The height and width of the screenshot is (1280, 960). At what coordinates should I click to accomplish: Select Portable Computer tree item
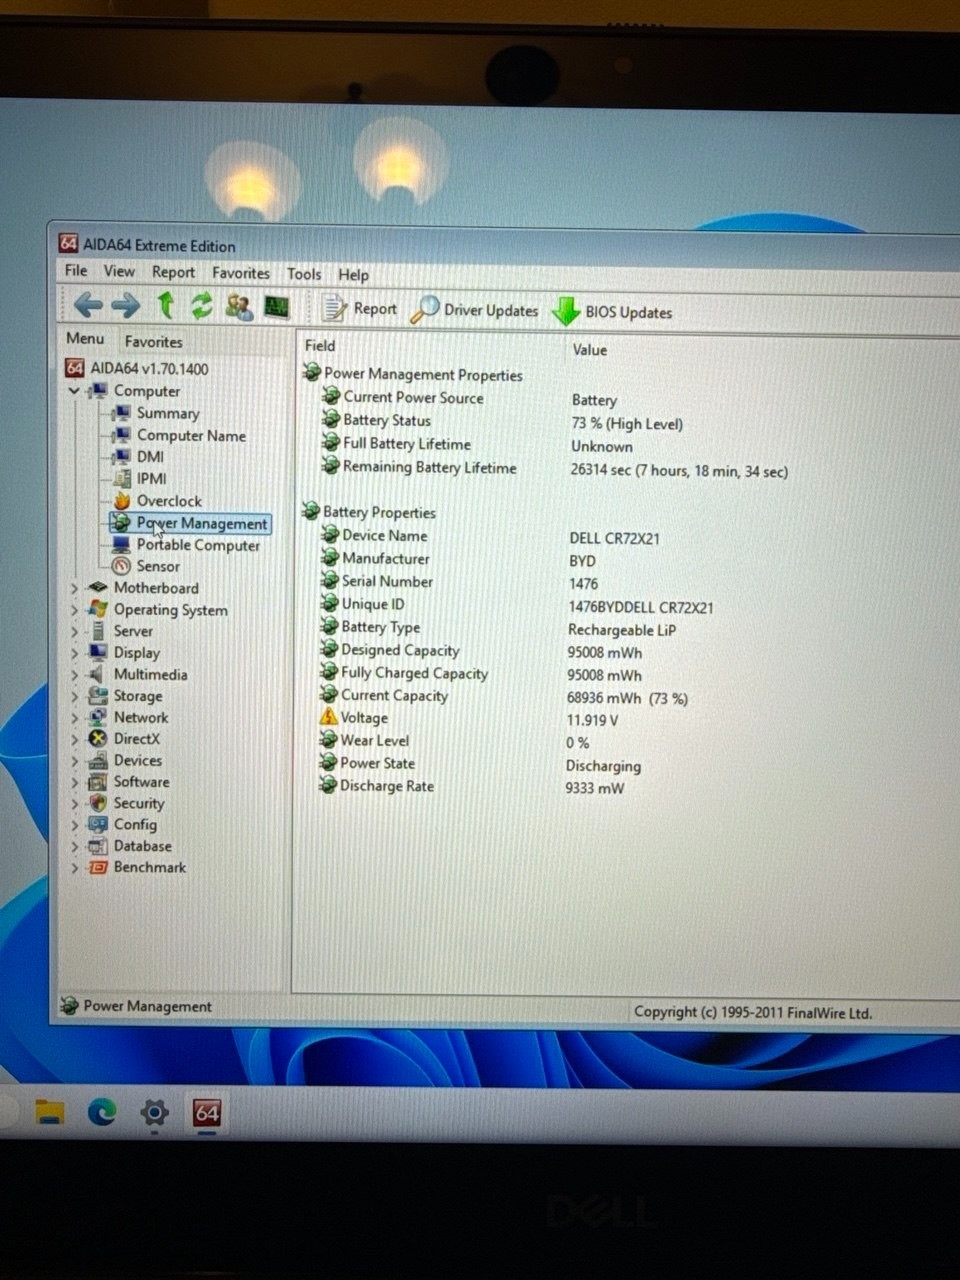[x=186, y=545]
